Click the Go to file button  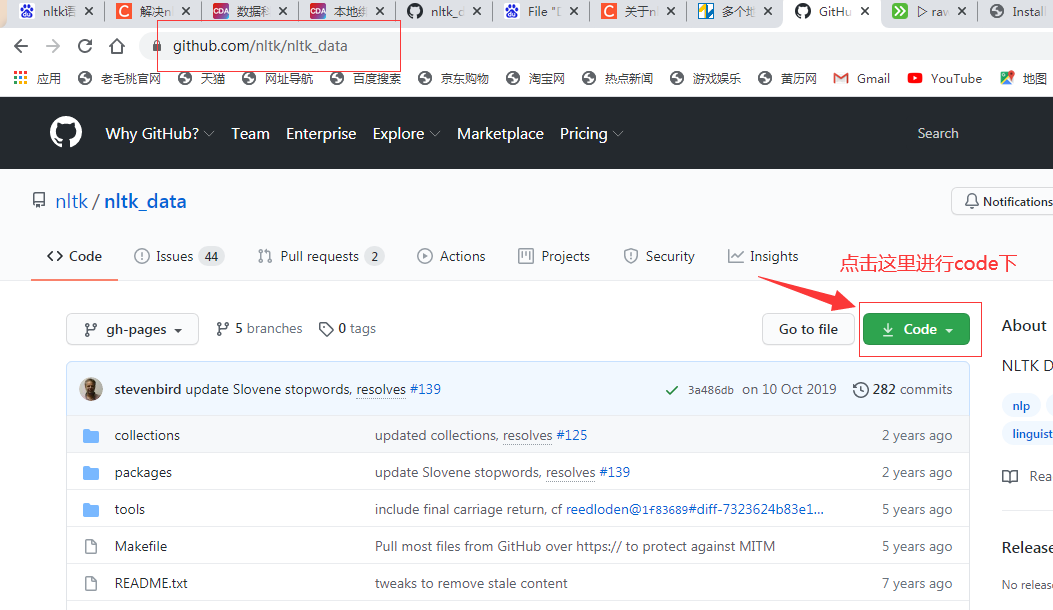(x=809, y=329)
